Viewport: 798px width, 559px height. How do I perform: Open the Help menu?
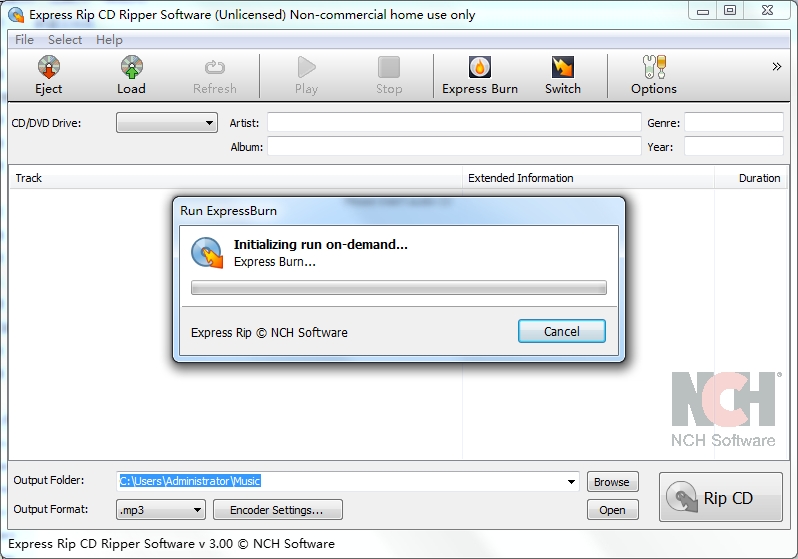click(109, 40)
